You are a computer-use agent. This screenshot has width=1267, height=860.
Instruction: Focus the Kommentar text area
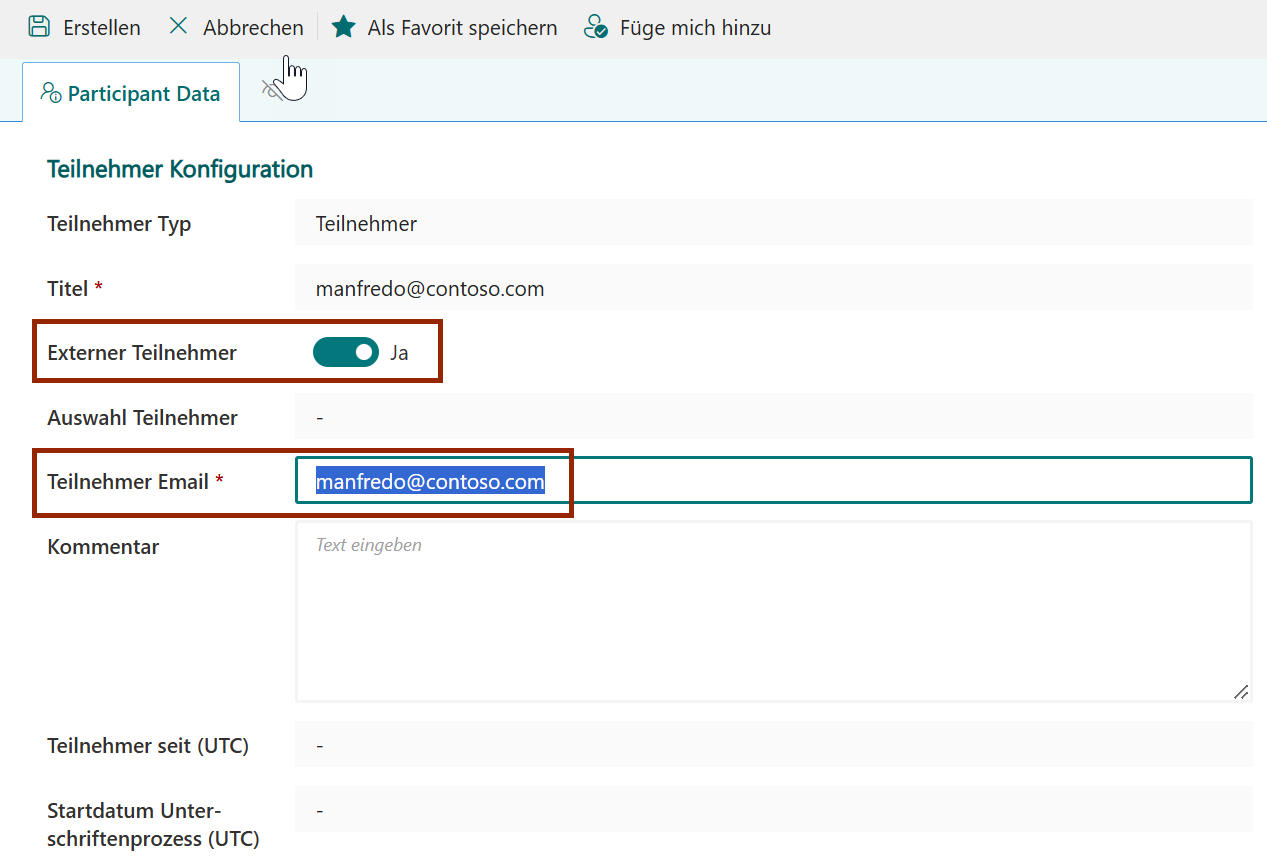[772, 612]
